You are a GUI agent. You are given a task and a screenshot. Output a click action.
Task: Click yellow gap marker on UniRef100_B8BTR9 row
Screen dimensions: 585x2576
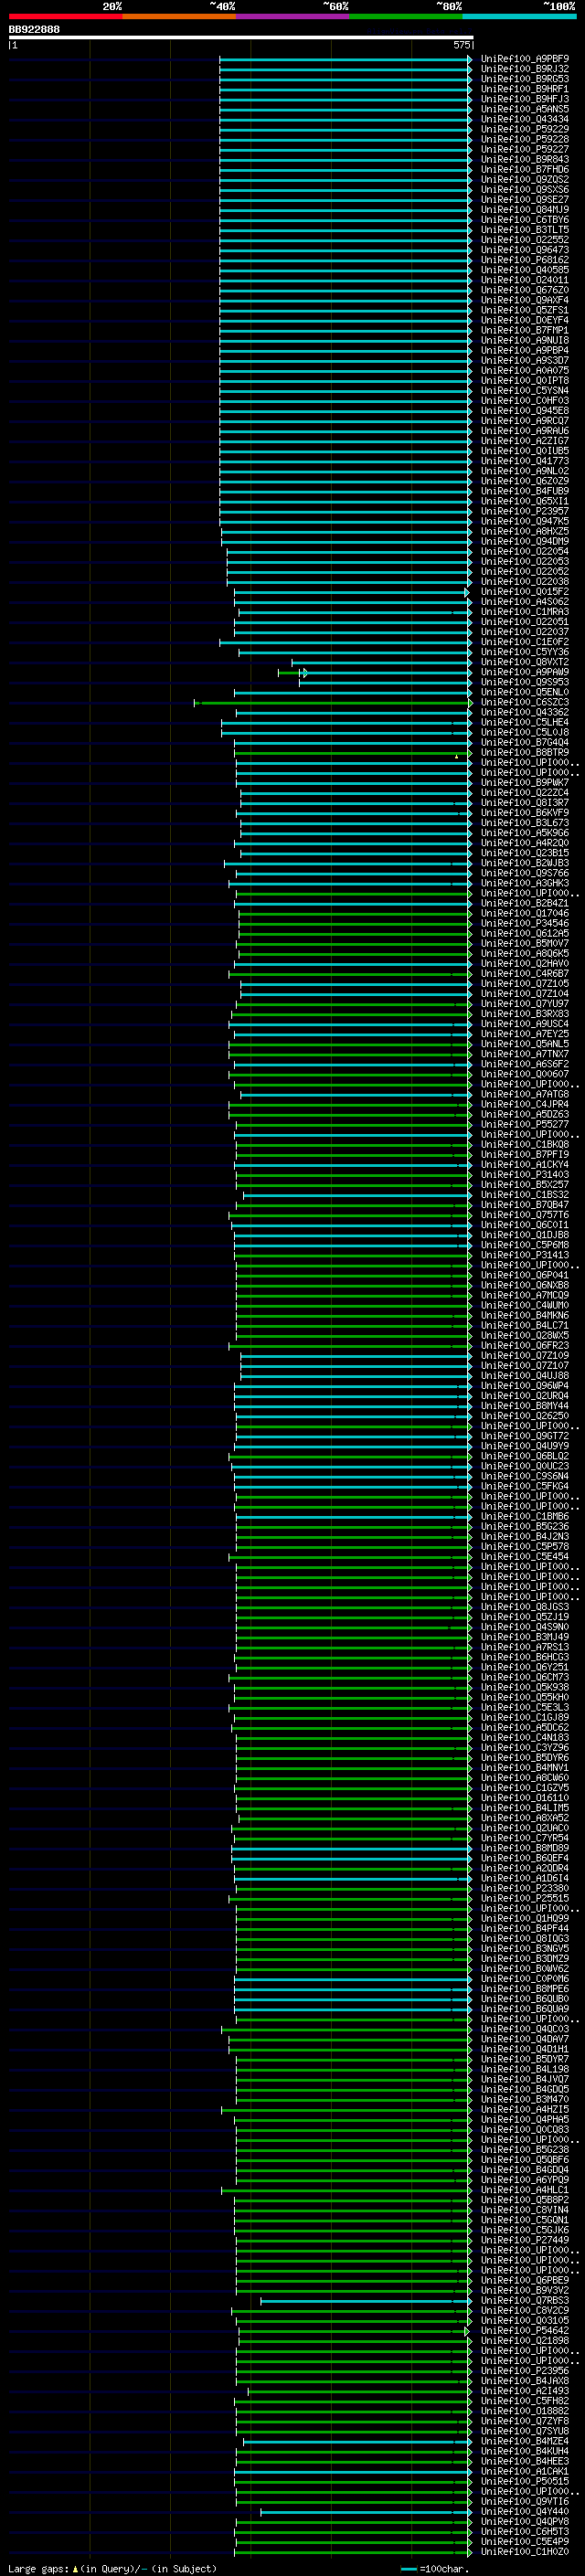pyautogui.click(x=457, y=756)
